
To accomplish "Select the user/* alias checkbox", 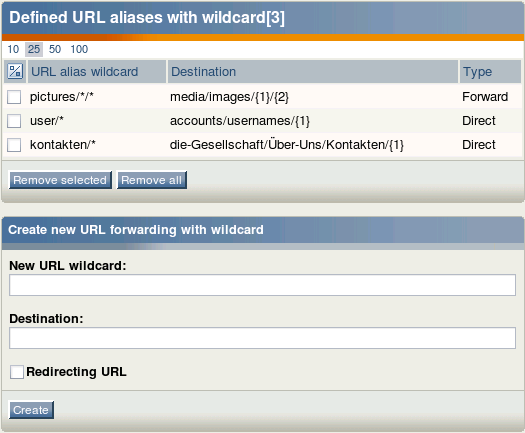I will click(14, 121).
